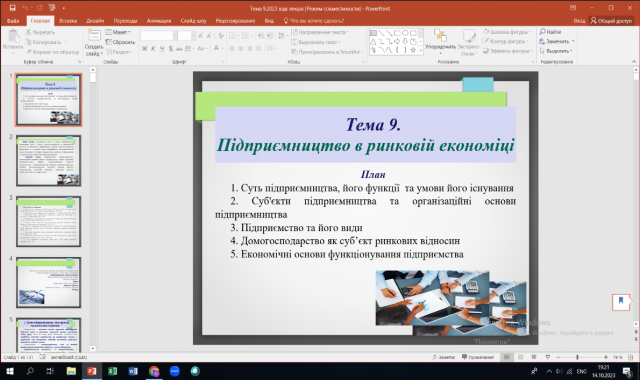640x380 pixels.
Task: Click the Reset (Сбросить) button
Action: [120, 42]
